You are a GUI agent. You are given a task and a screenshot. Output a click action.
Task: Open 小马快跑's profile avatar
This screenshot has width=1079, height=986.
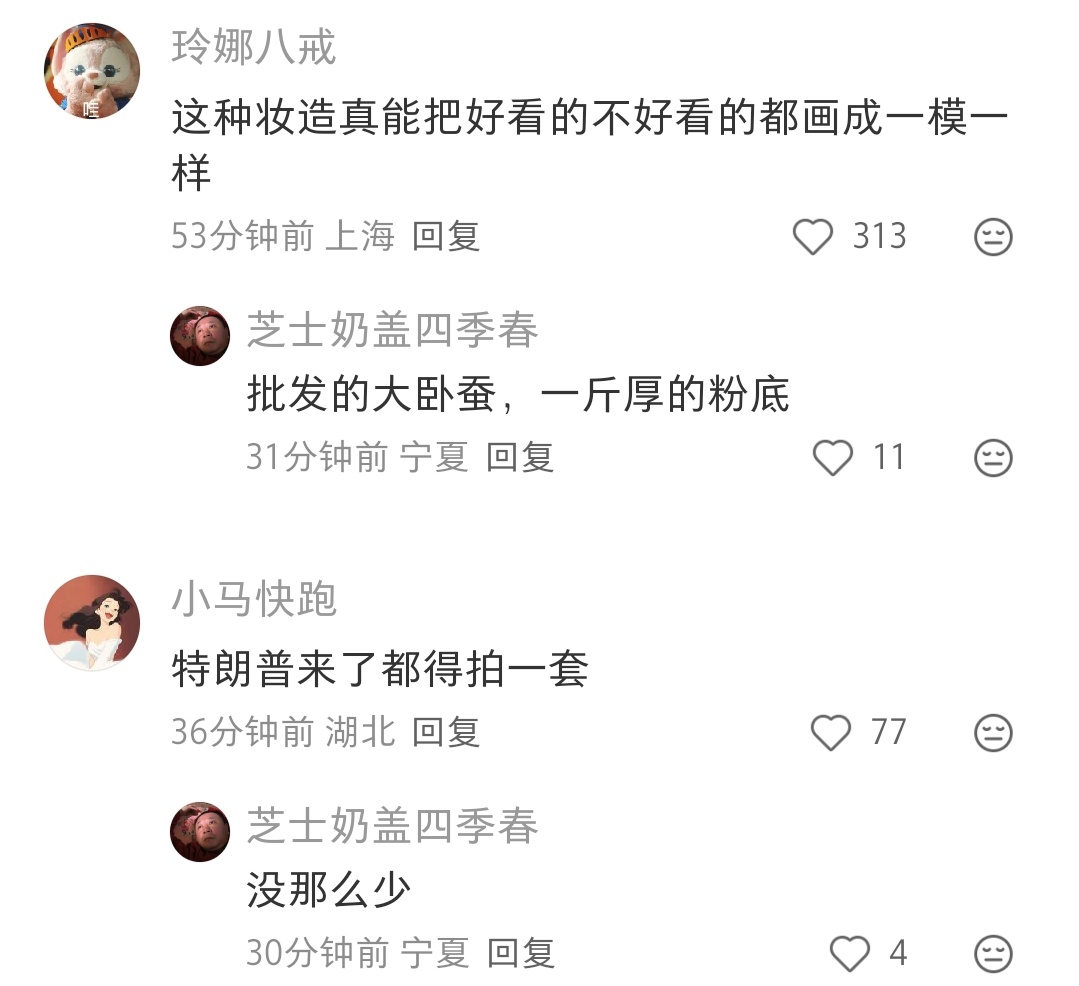coord(92,623)
